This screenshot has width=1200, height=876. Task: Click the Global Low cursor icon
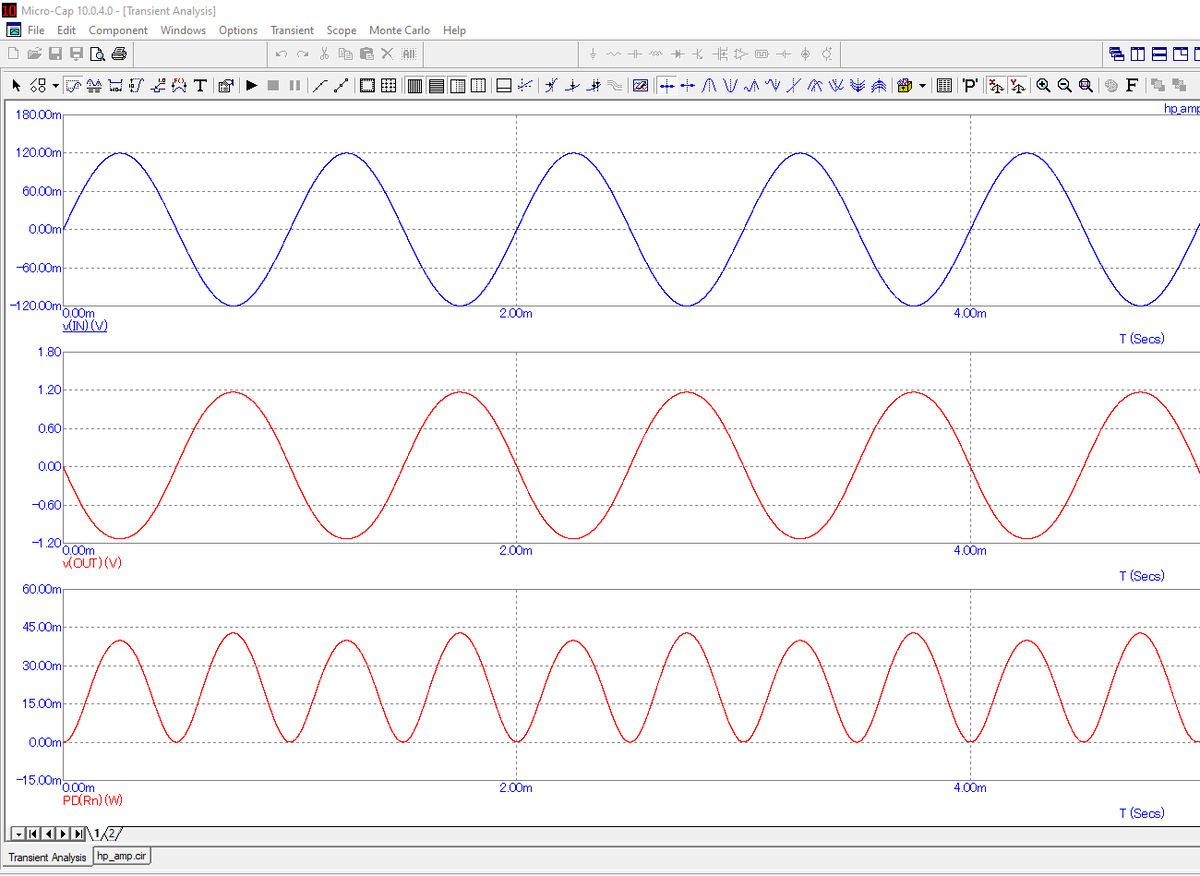pyautogui.click(x=836, y=86)
